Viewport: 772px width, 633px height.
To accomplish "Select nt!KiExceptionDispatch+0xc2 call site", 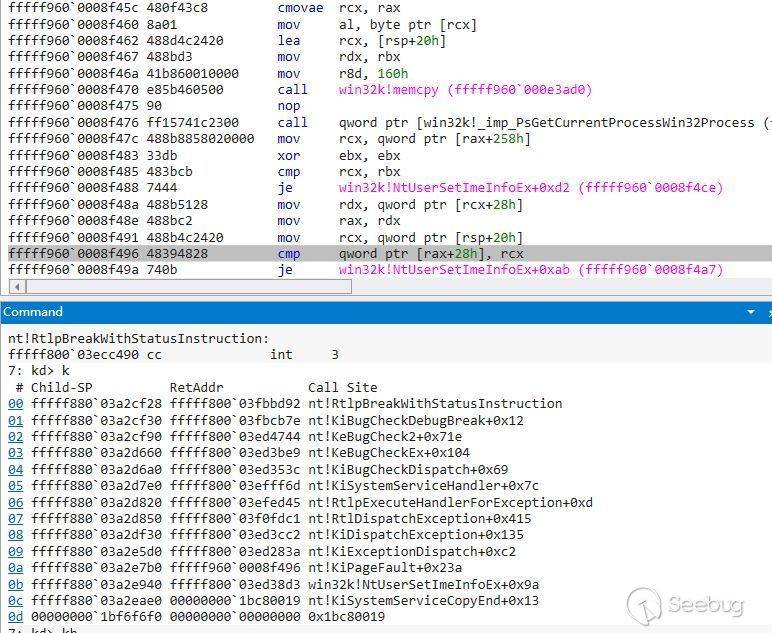I will 412,551.
